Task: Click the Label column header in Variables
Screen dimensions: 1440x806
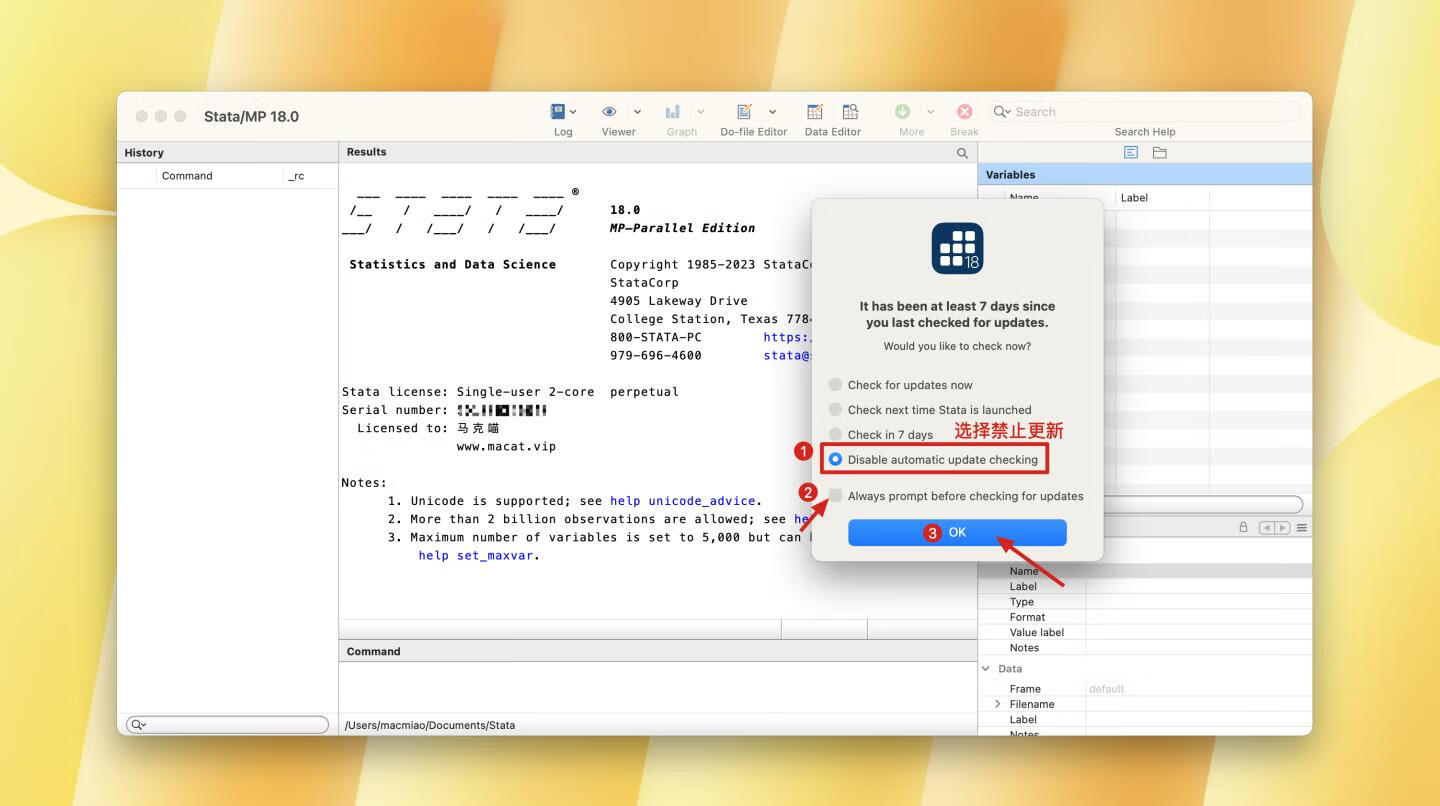Action: [1134, 198]
